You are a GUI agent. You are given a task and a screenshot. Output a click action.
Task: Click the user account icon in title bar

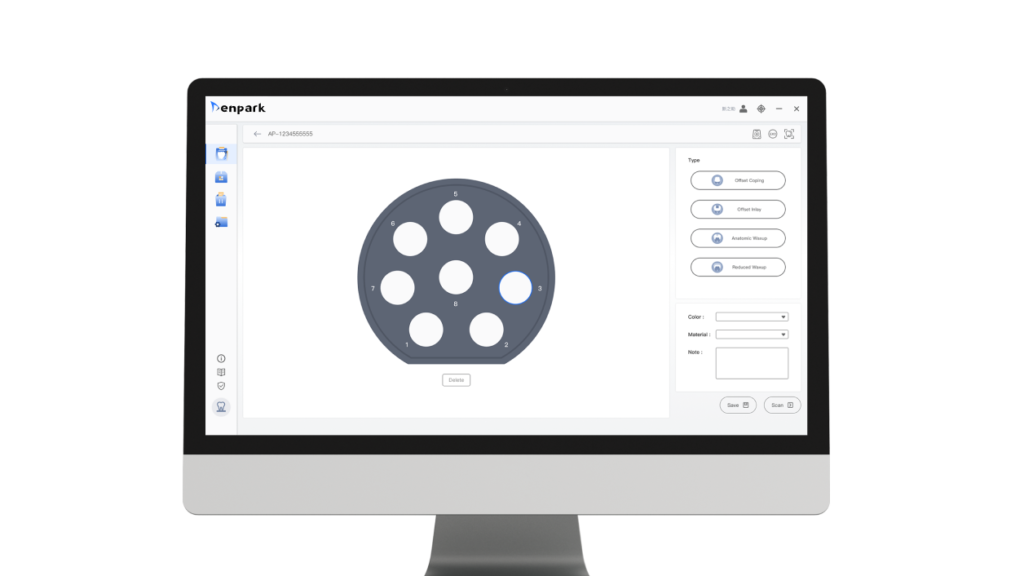[743, 108]
